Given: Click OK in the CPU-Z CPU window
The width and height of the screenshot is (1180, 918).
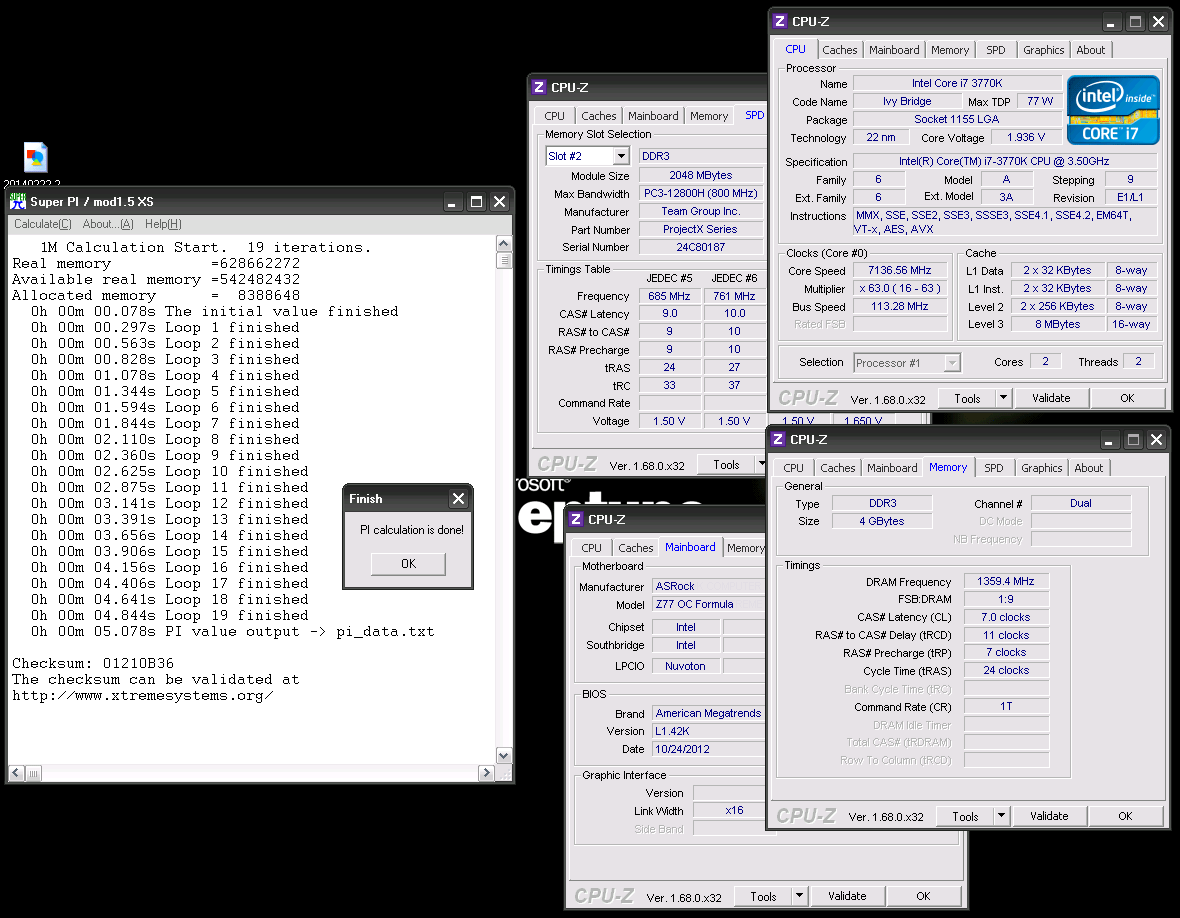Looking at the screenshot, I should pyautogui.click(x=1127, y=398).
